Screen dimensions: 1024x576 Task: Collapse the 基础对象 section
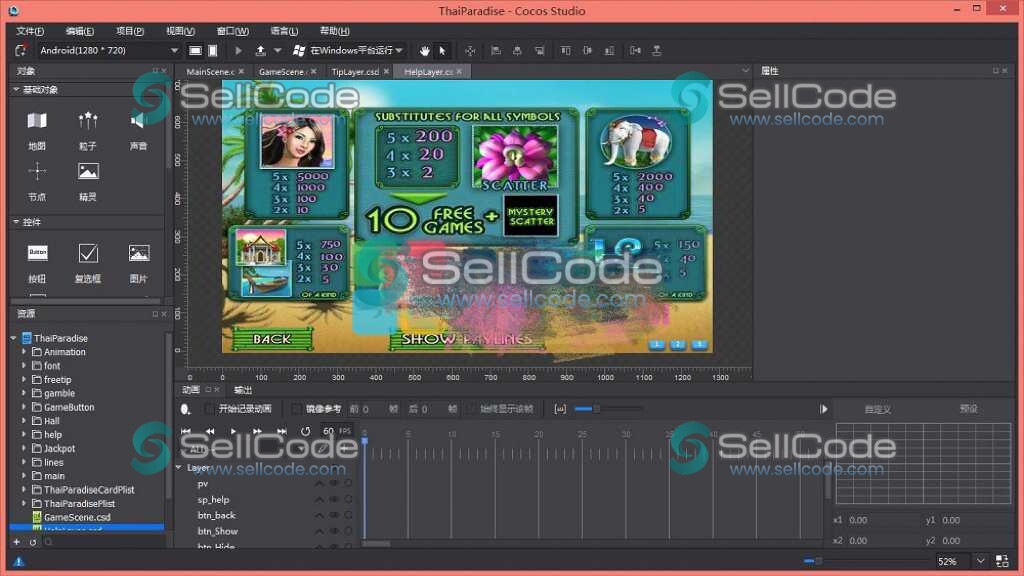16,90
